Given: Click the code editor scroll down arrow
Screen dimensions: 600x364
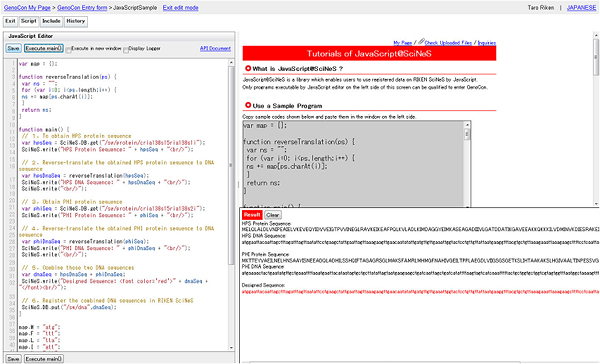Looking at the screenshot, I should pyautogui.click(x=231, y=348).
